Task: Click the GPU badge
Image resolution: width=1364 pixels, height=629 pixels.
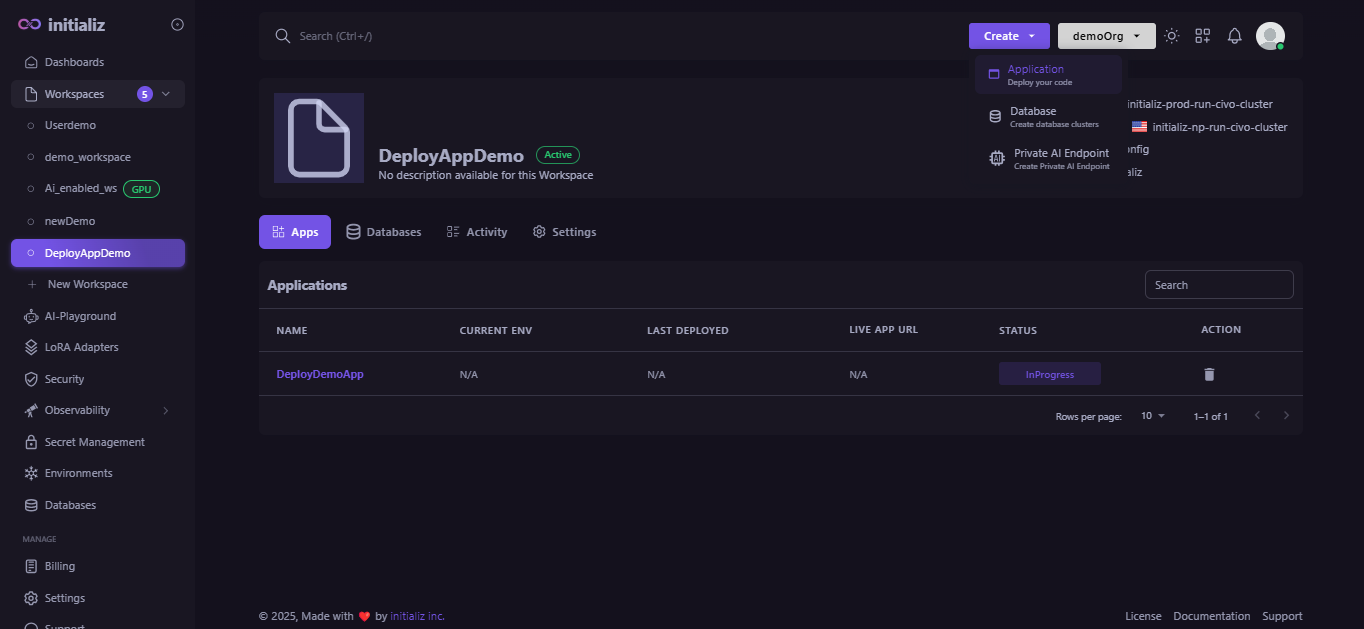Action: (x=142, y=189)
